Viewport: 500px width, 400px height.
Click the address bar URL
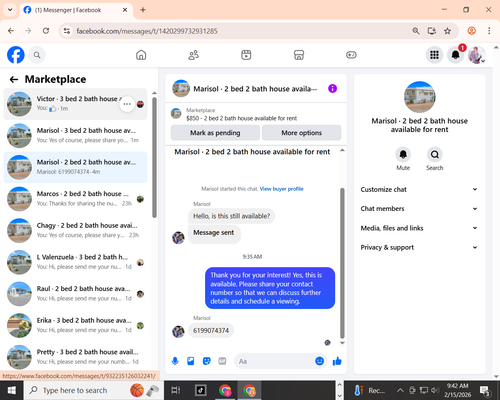tap(147, 31)
